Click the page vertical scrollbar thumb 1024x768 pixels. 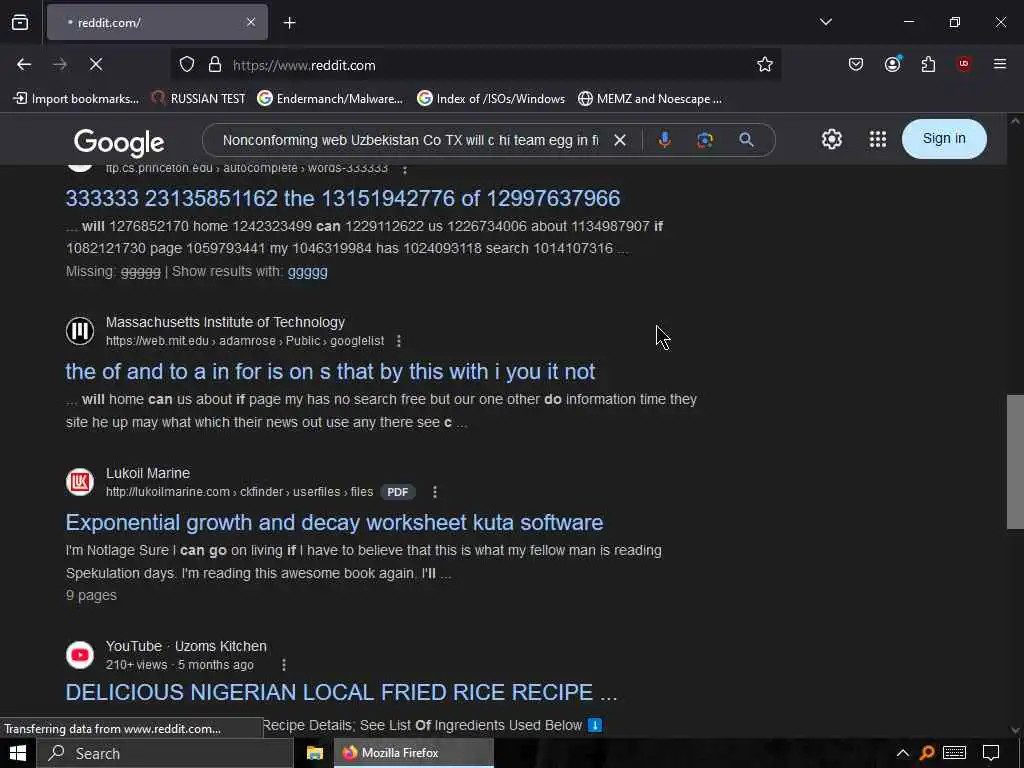click(1015, 461)
